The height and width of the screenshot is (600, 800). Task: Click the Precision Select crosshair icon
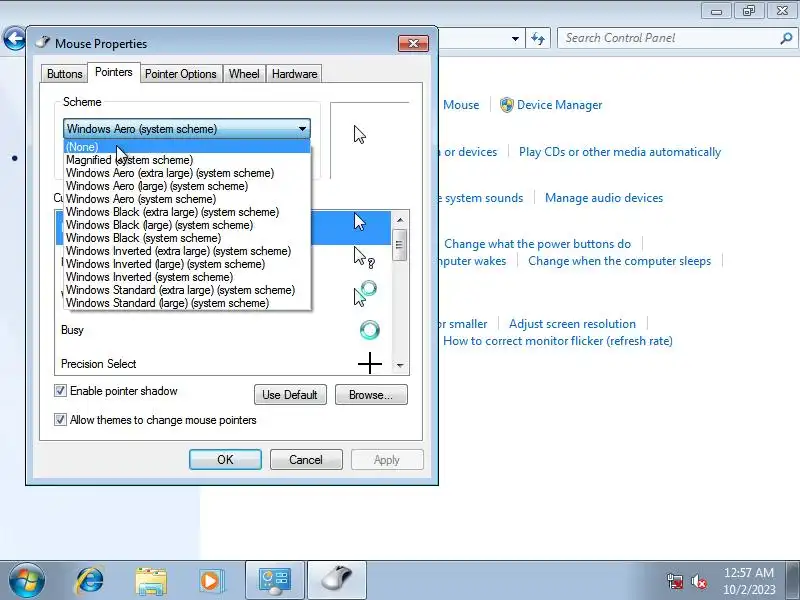click(x=369, y=364)
